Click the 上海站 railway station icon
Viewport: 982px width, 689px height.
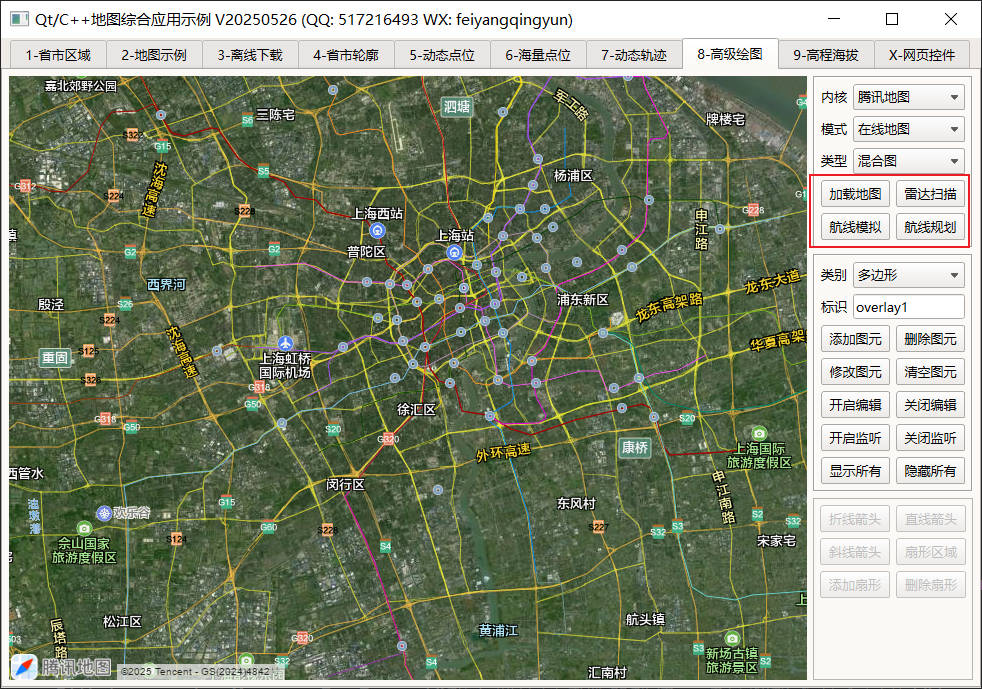455,252
